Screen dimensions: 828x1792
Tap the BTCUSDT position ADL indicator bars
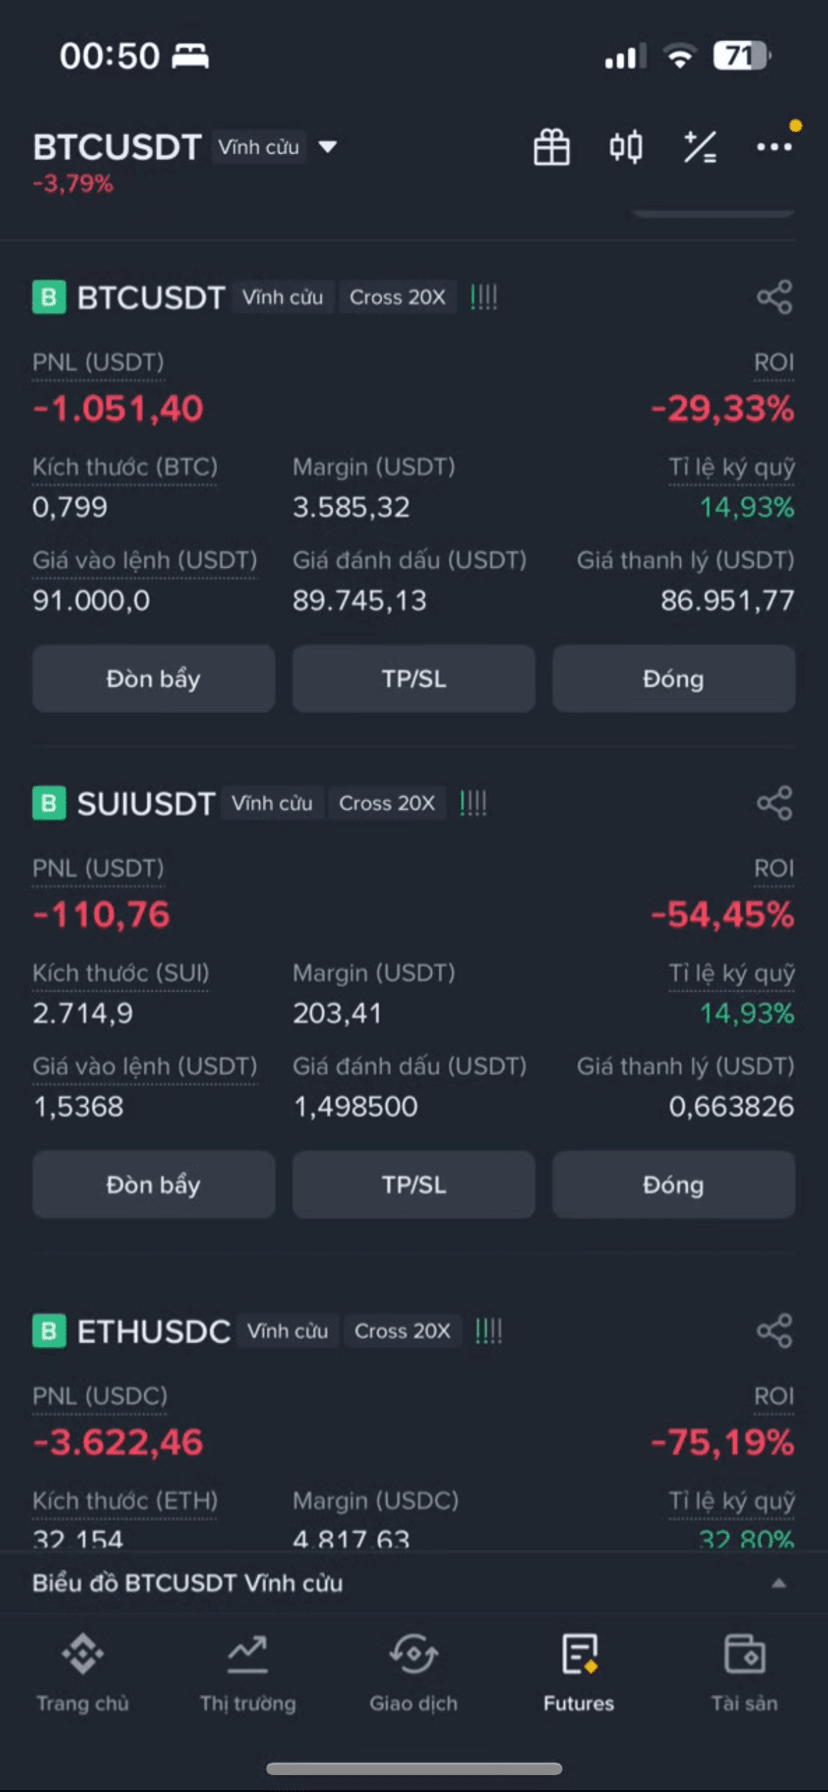[484, 297]
